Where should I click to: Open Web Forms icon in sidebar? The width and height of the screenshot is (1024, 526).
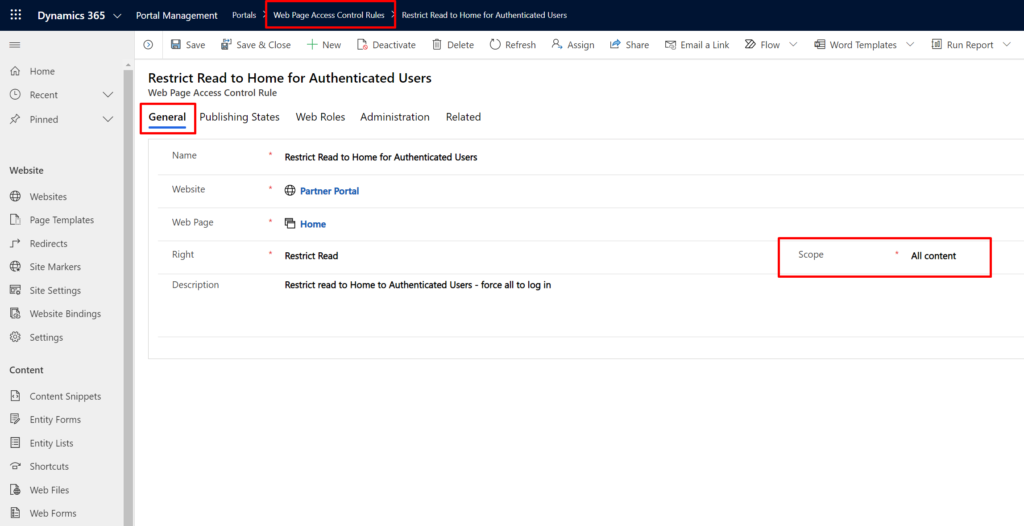[x=16, y=514]
